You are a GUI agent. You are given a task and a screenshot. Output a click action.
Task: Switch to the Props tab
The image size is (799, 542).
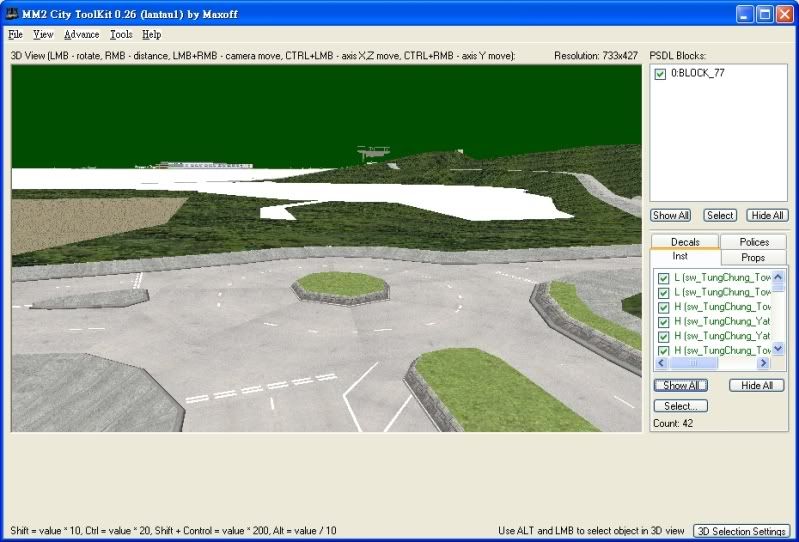coord(753,258)
